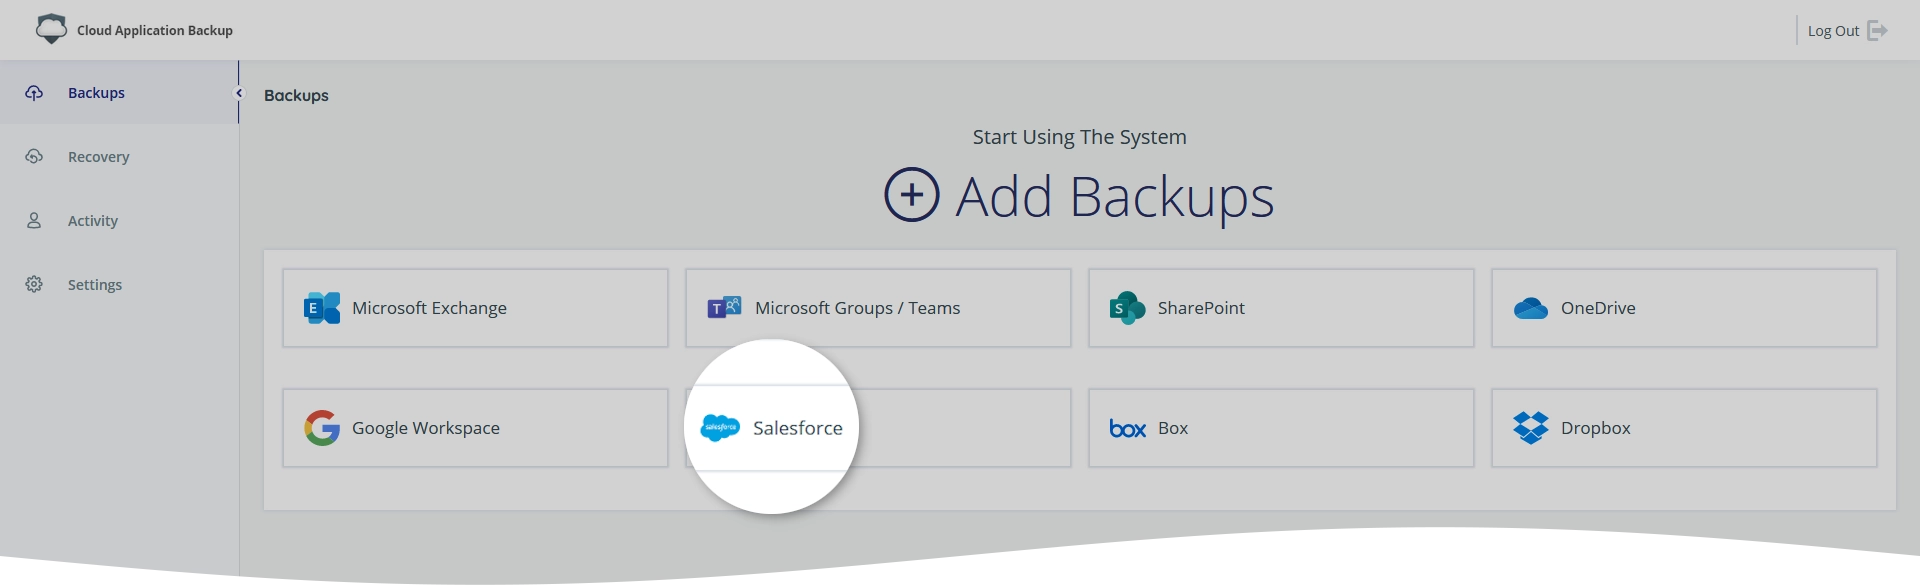The image size is (1920, 585).
Task: Click the Google G logo icon
Action: (x=322, y=428)
